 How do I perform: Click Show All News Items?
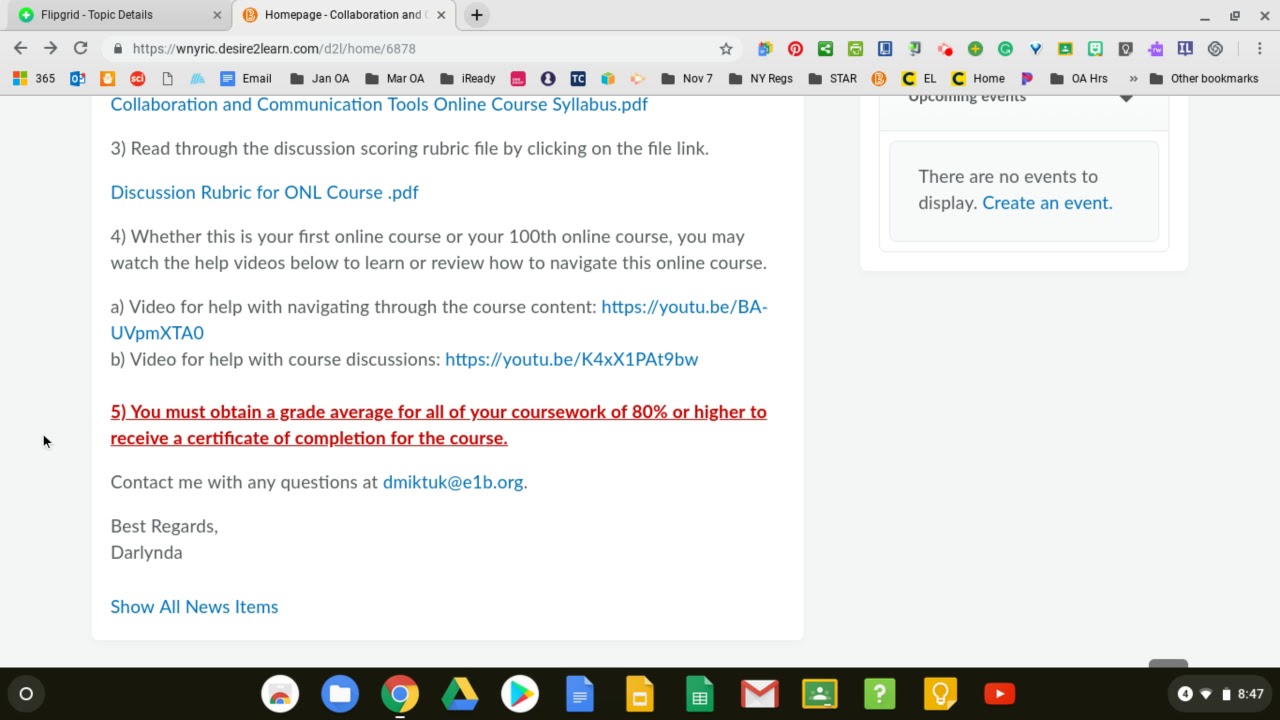(x=194, y=607)
